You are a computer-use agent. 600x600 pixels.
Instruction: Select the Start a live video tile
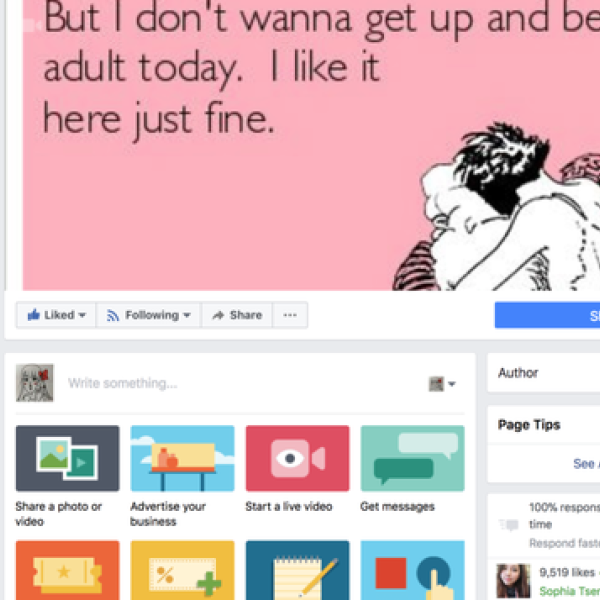tap(297, 458)
